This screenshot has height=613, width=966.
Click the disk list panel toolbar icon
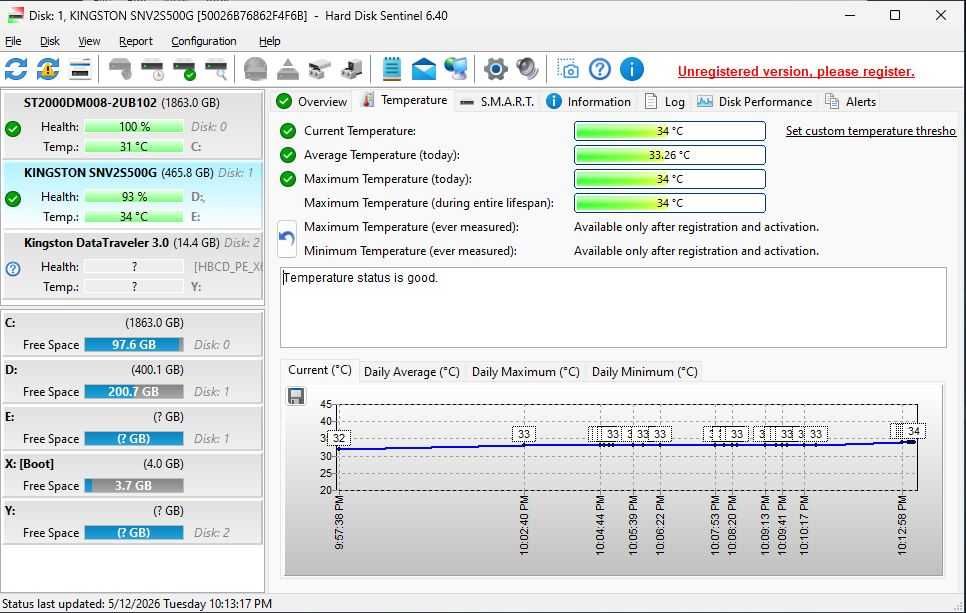tap(80, 69)
